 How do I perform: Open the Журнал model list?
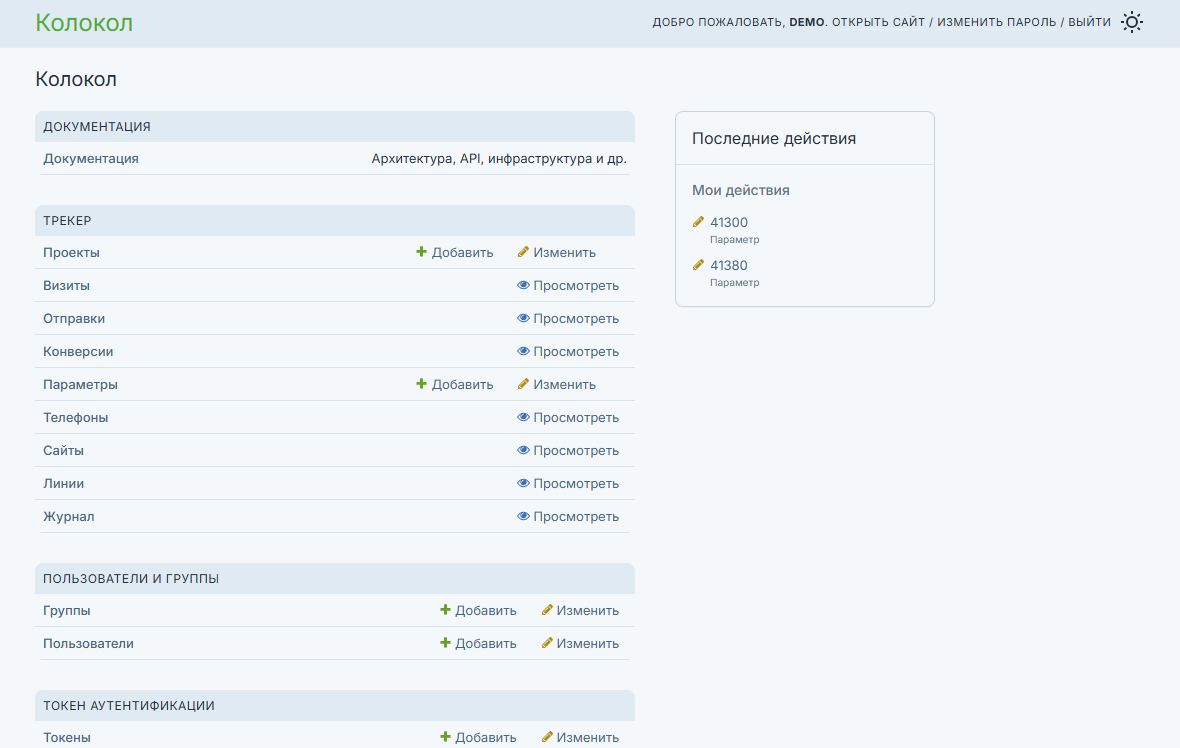click(68, 517)
